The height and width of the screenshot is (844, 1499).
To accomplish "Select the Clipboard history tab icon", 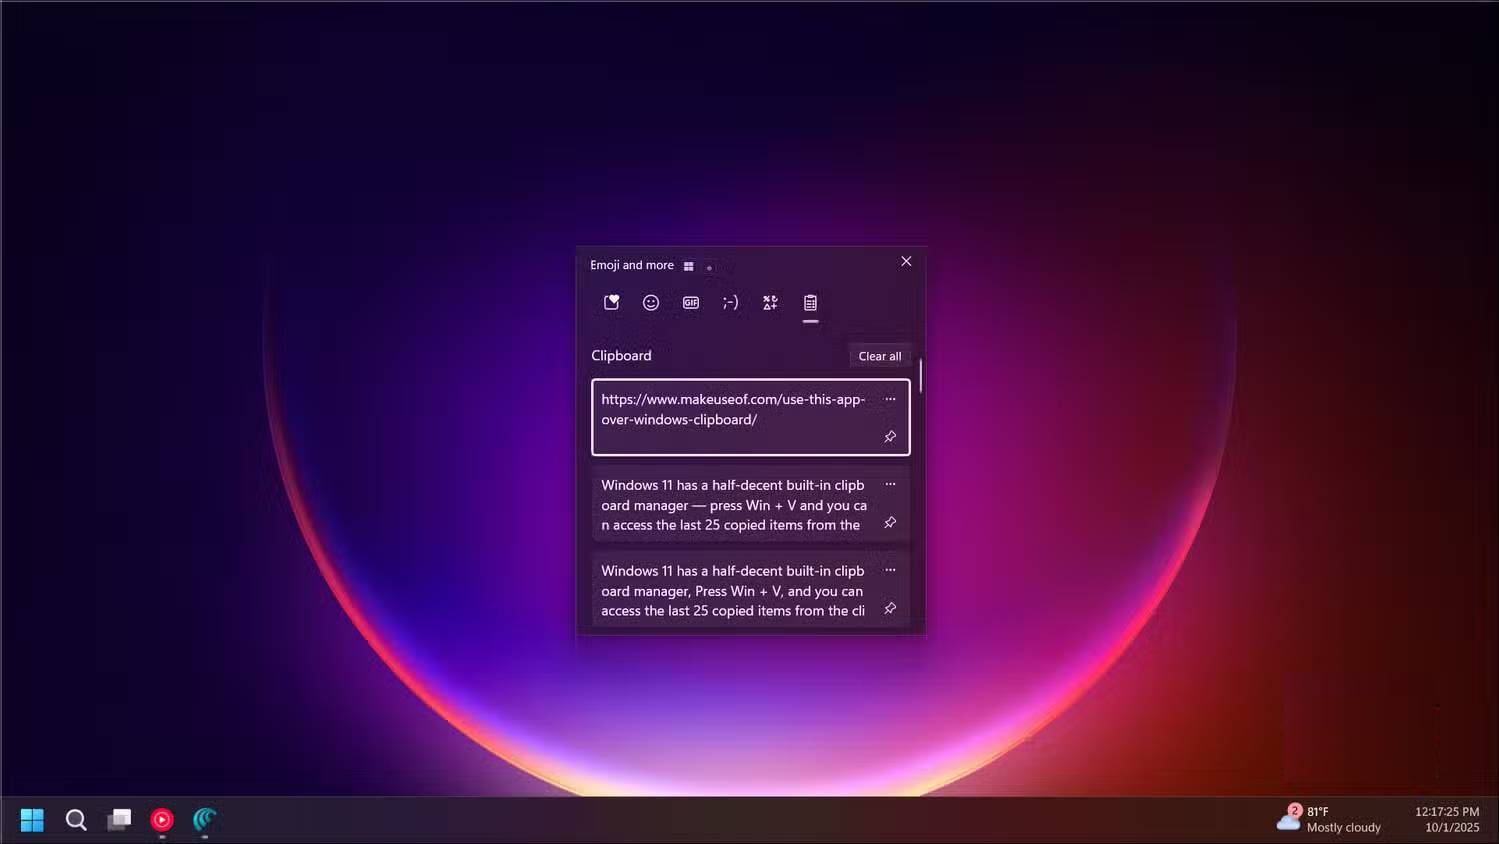I will 810,302.
